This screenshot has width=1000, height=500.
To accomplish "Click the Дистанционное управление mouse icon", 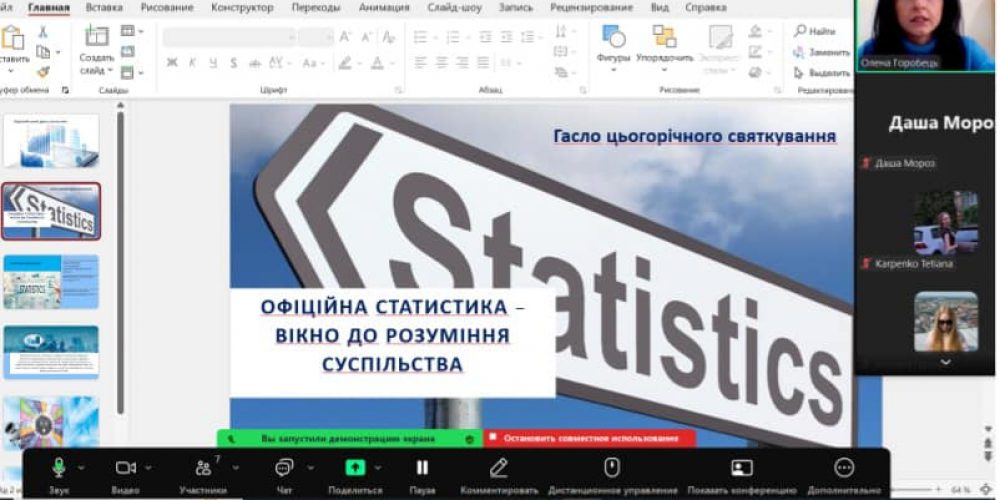I will pyautogui.click(x=612, y=468).
